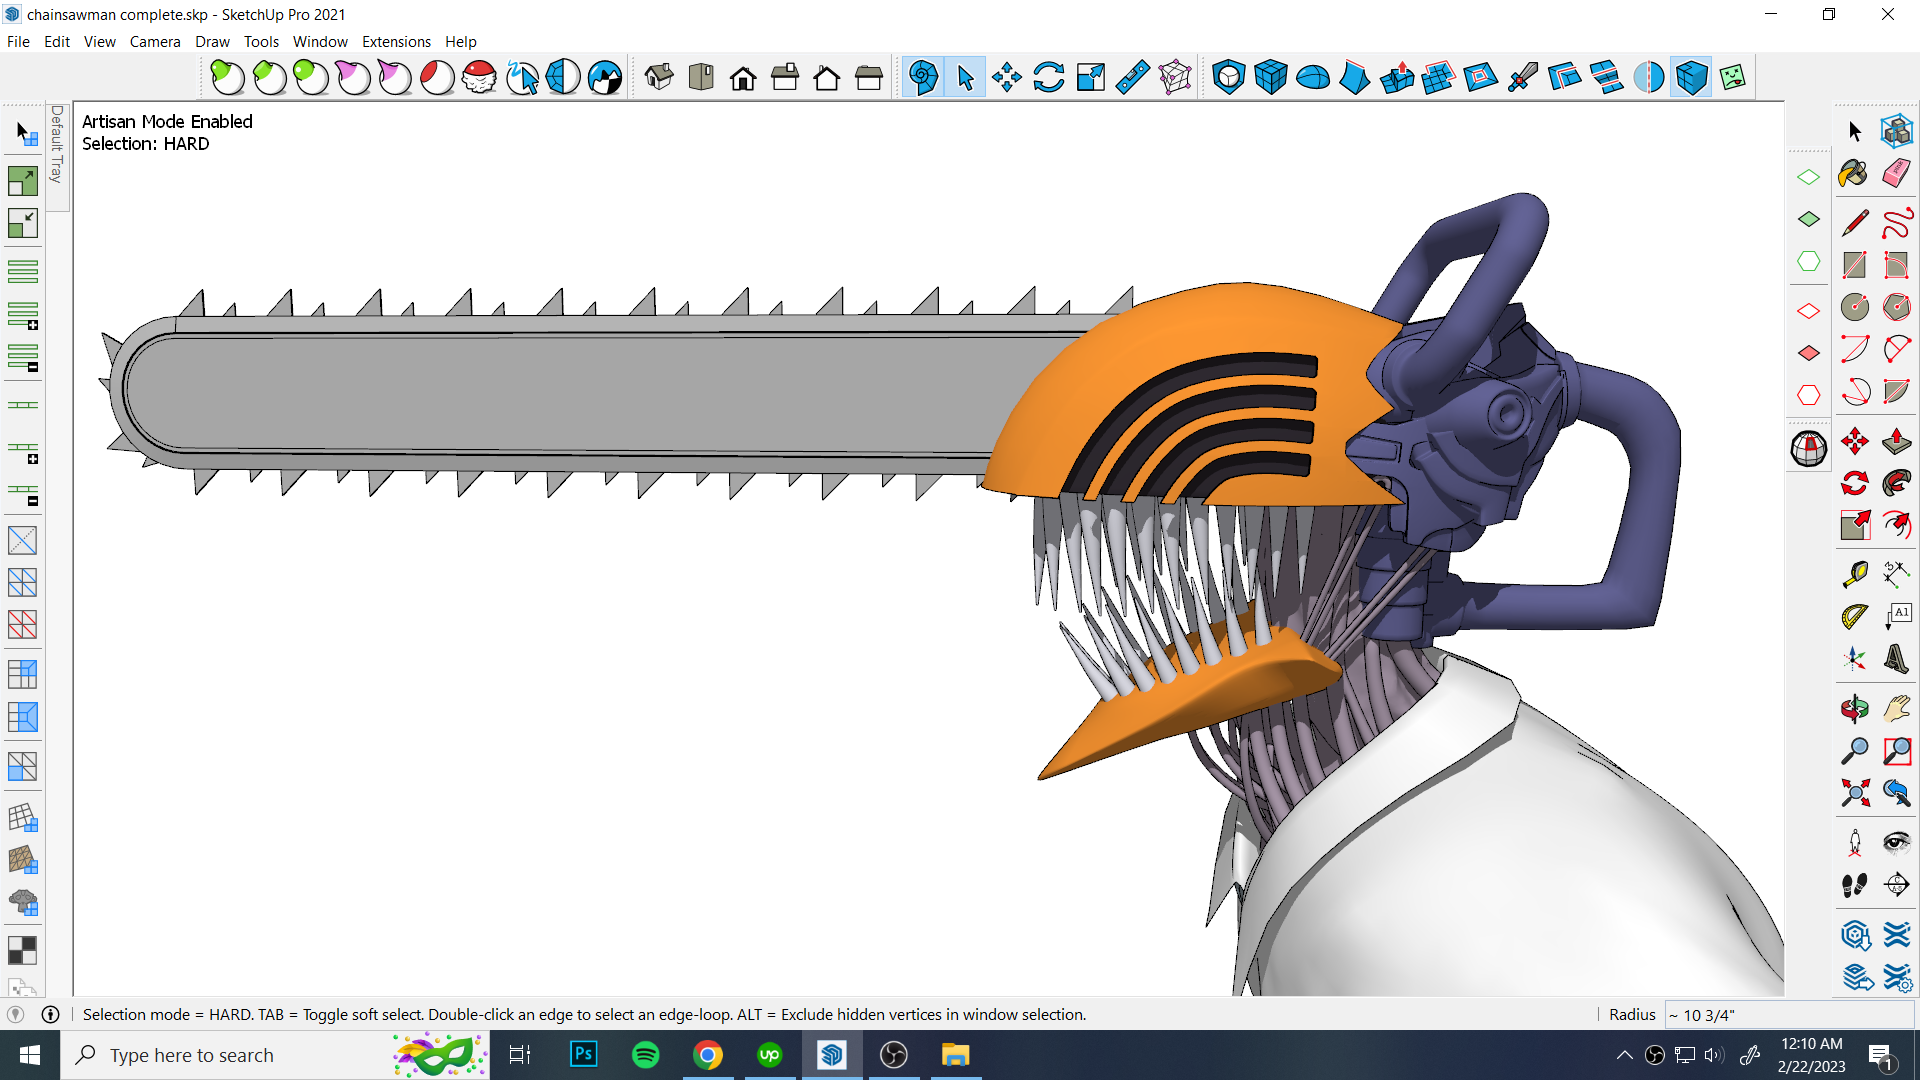Viewport: 1920px width, 1080px height.
Task: Click the model info icon in status bar
Action: point(50,1014)
